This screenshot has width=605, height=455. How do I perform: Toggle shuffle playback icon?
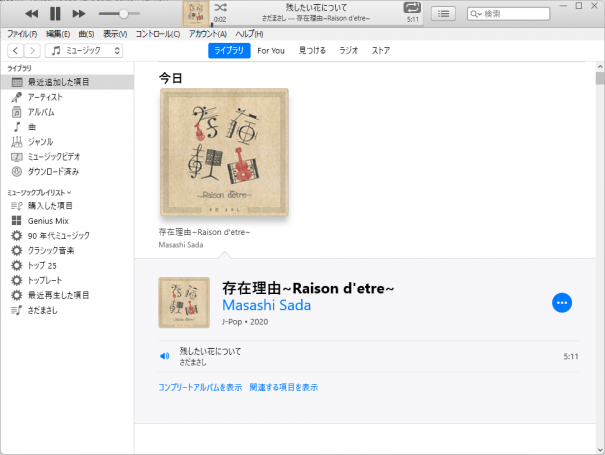[x=220, y=8]
